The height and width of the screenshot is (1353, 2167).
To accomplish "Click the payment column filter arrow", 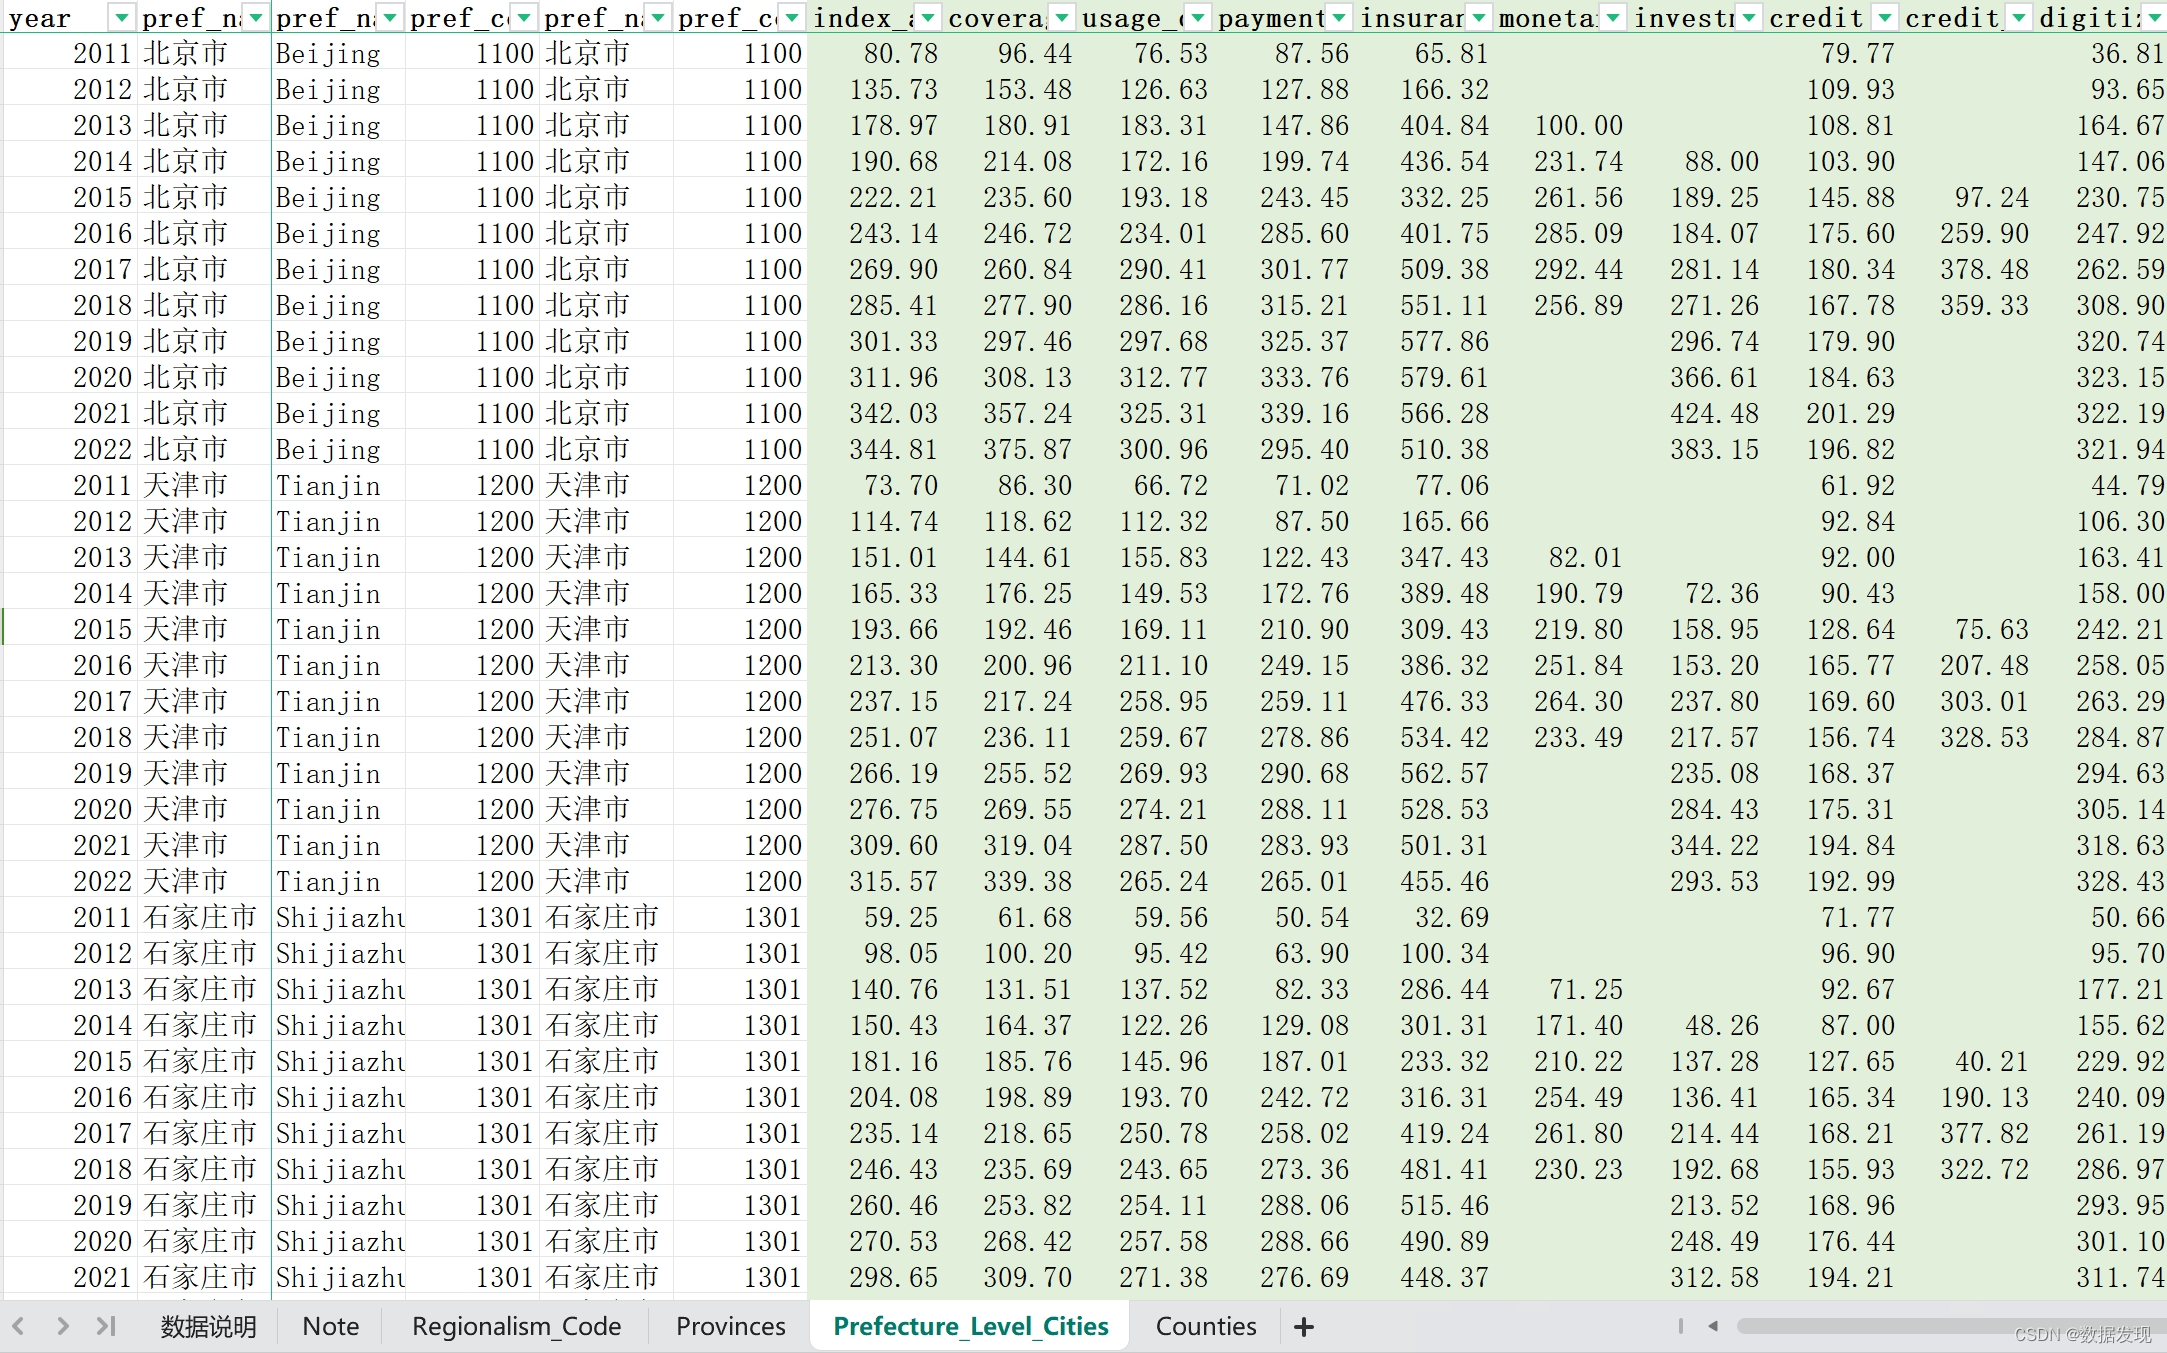I will [x=1338, y=18].
